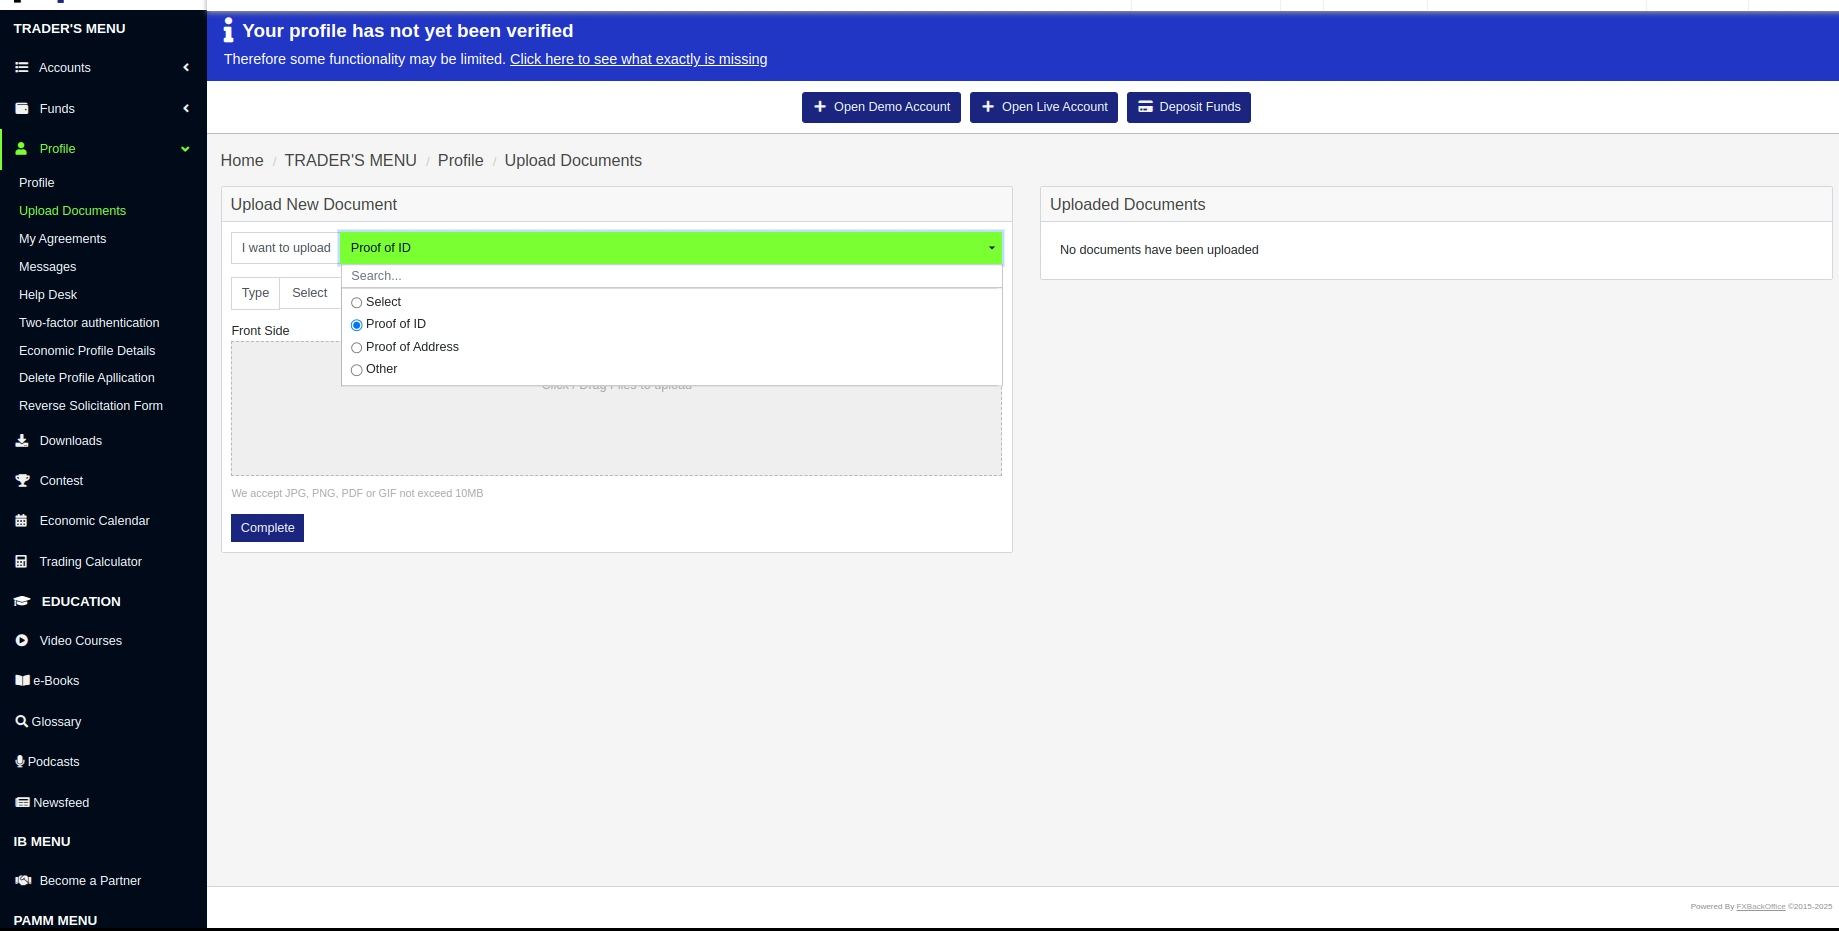
Task: Open the verification missing details link
Action: click(x=638, y=59)
